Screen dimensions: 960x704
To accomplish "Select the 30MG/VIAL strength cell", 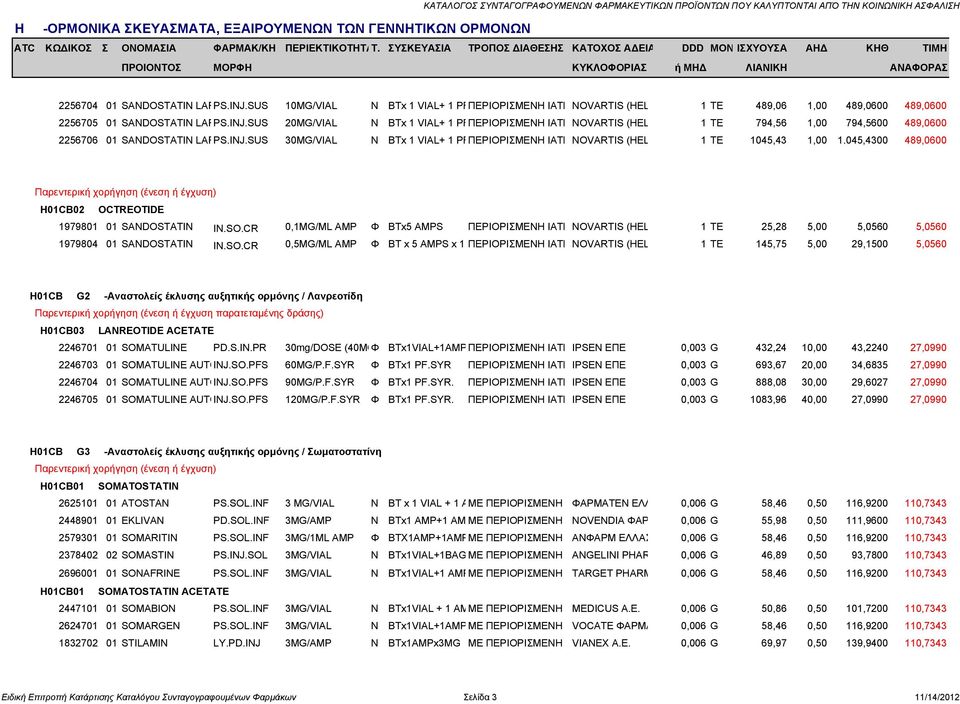I will click(x=311, y=140).
